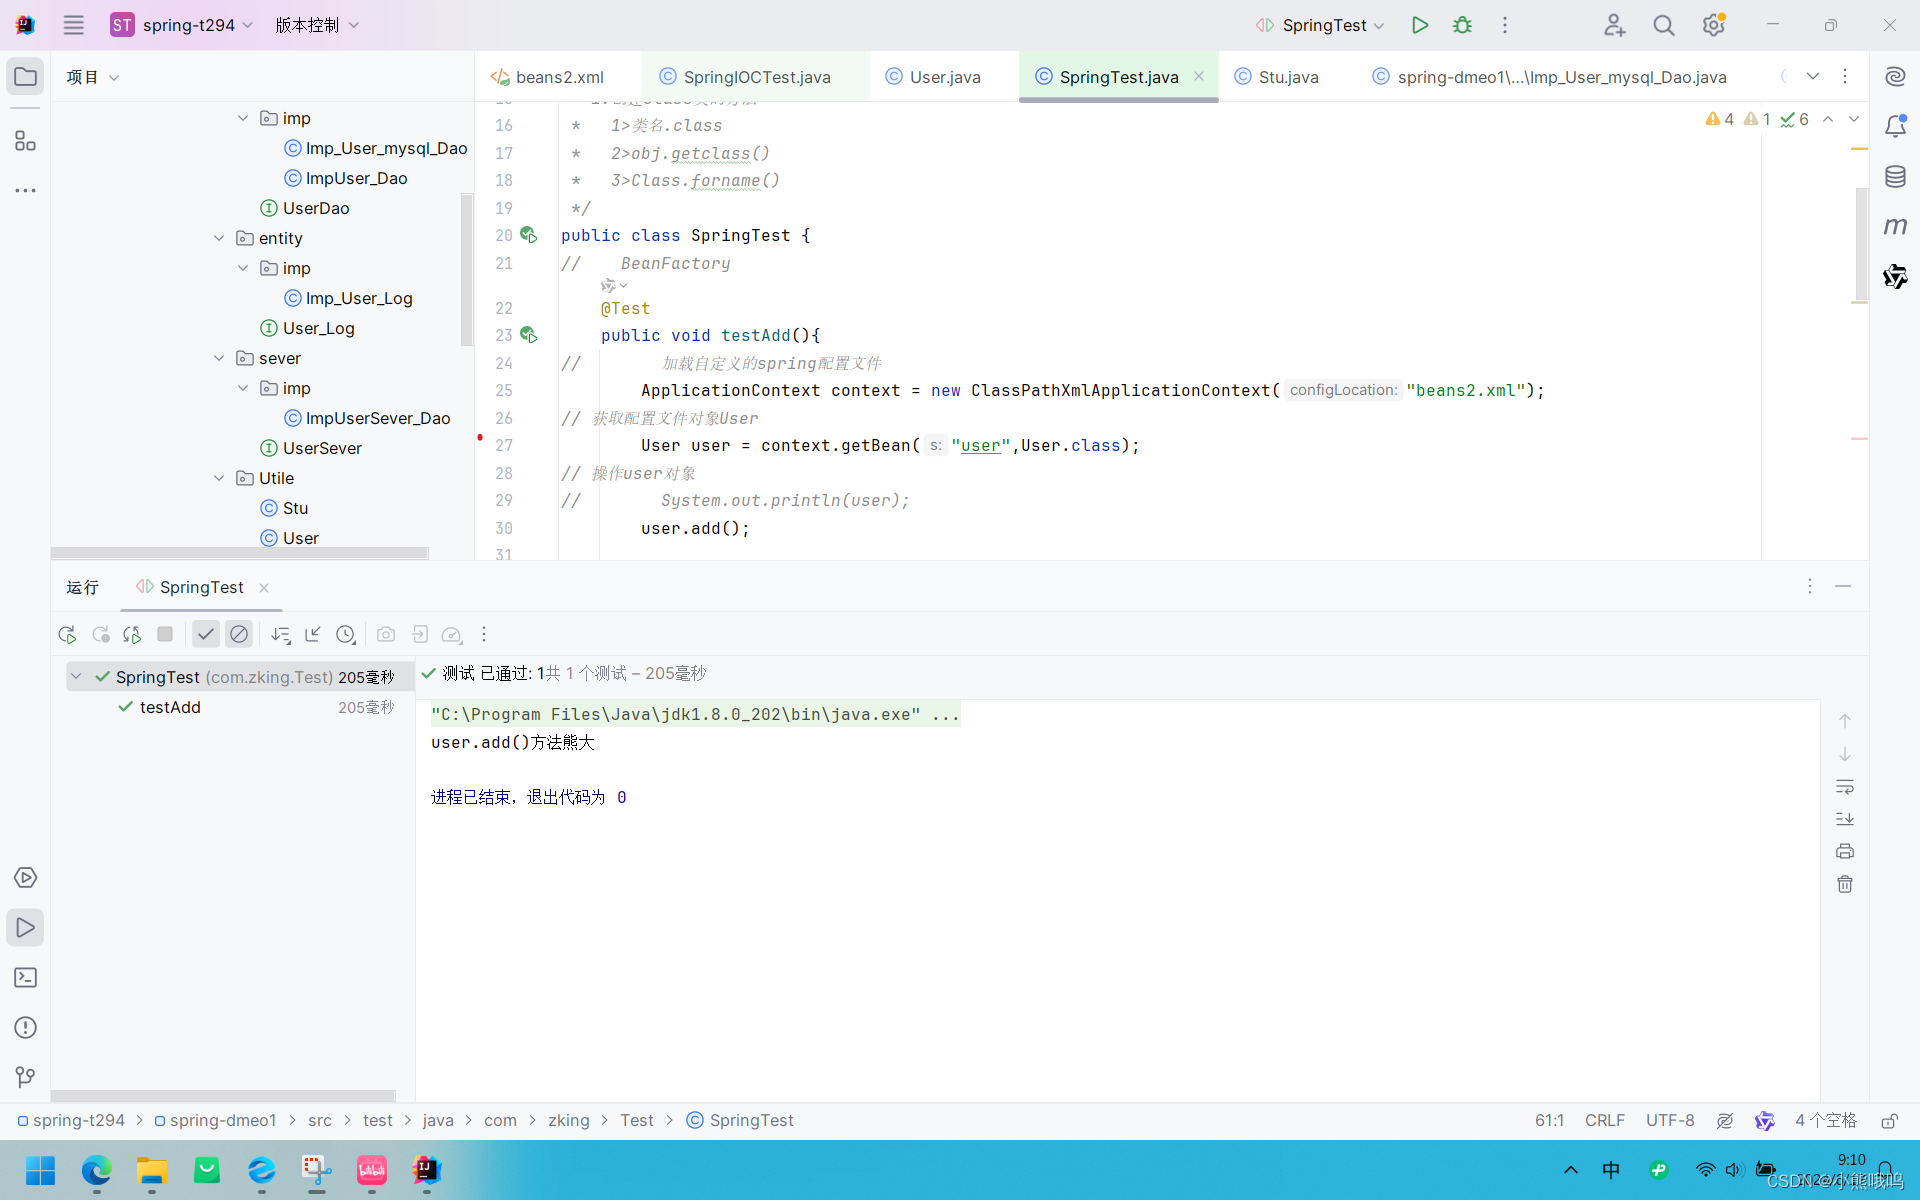The image size is (1920, 1200).
Task: Switch to the User.java editor tab
Action: [x=944, y=77]
